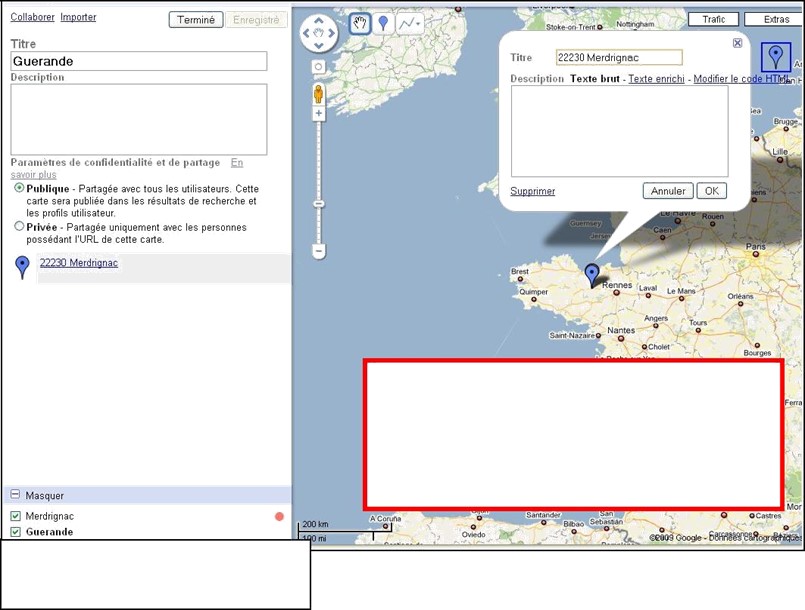The height and width of the screenshot is (610, 805).
Task: Open the 22230 Merdrignac placemark link
Action: [79, 263]
